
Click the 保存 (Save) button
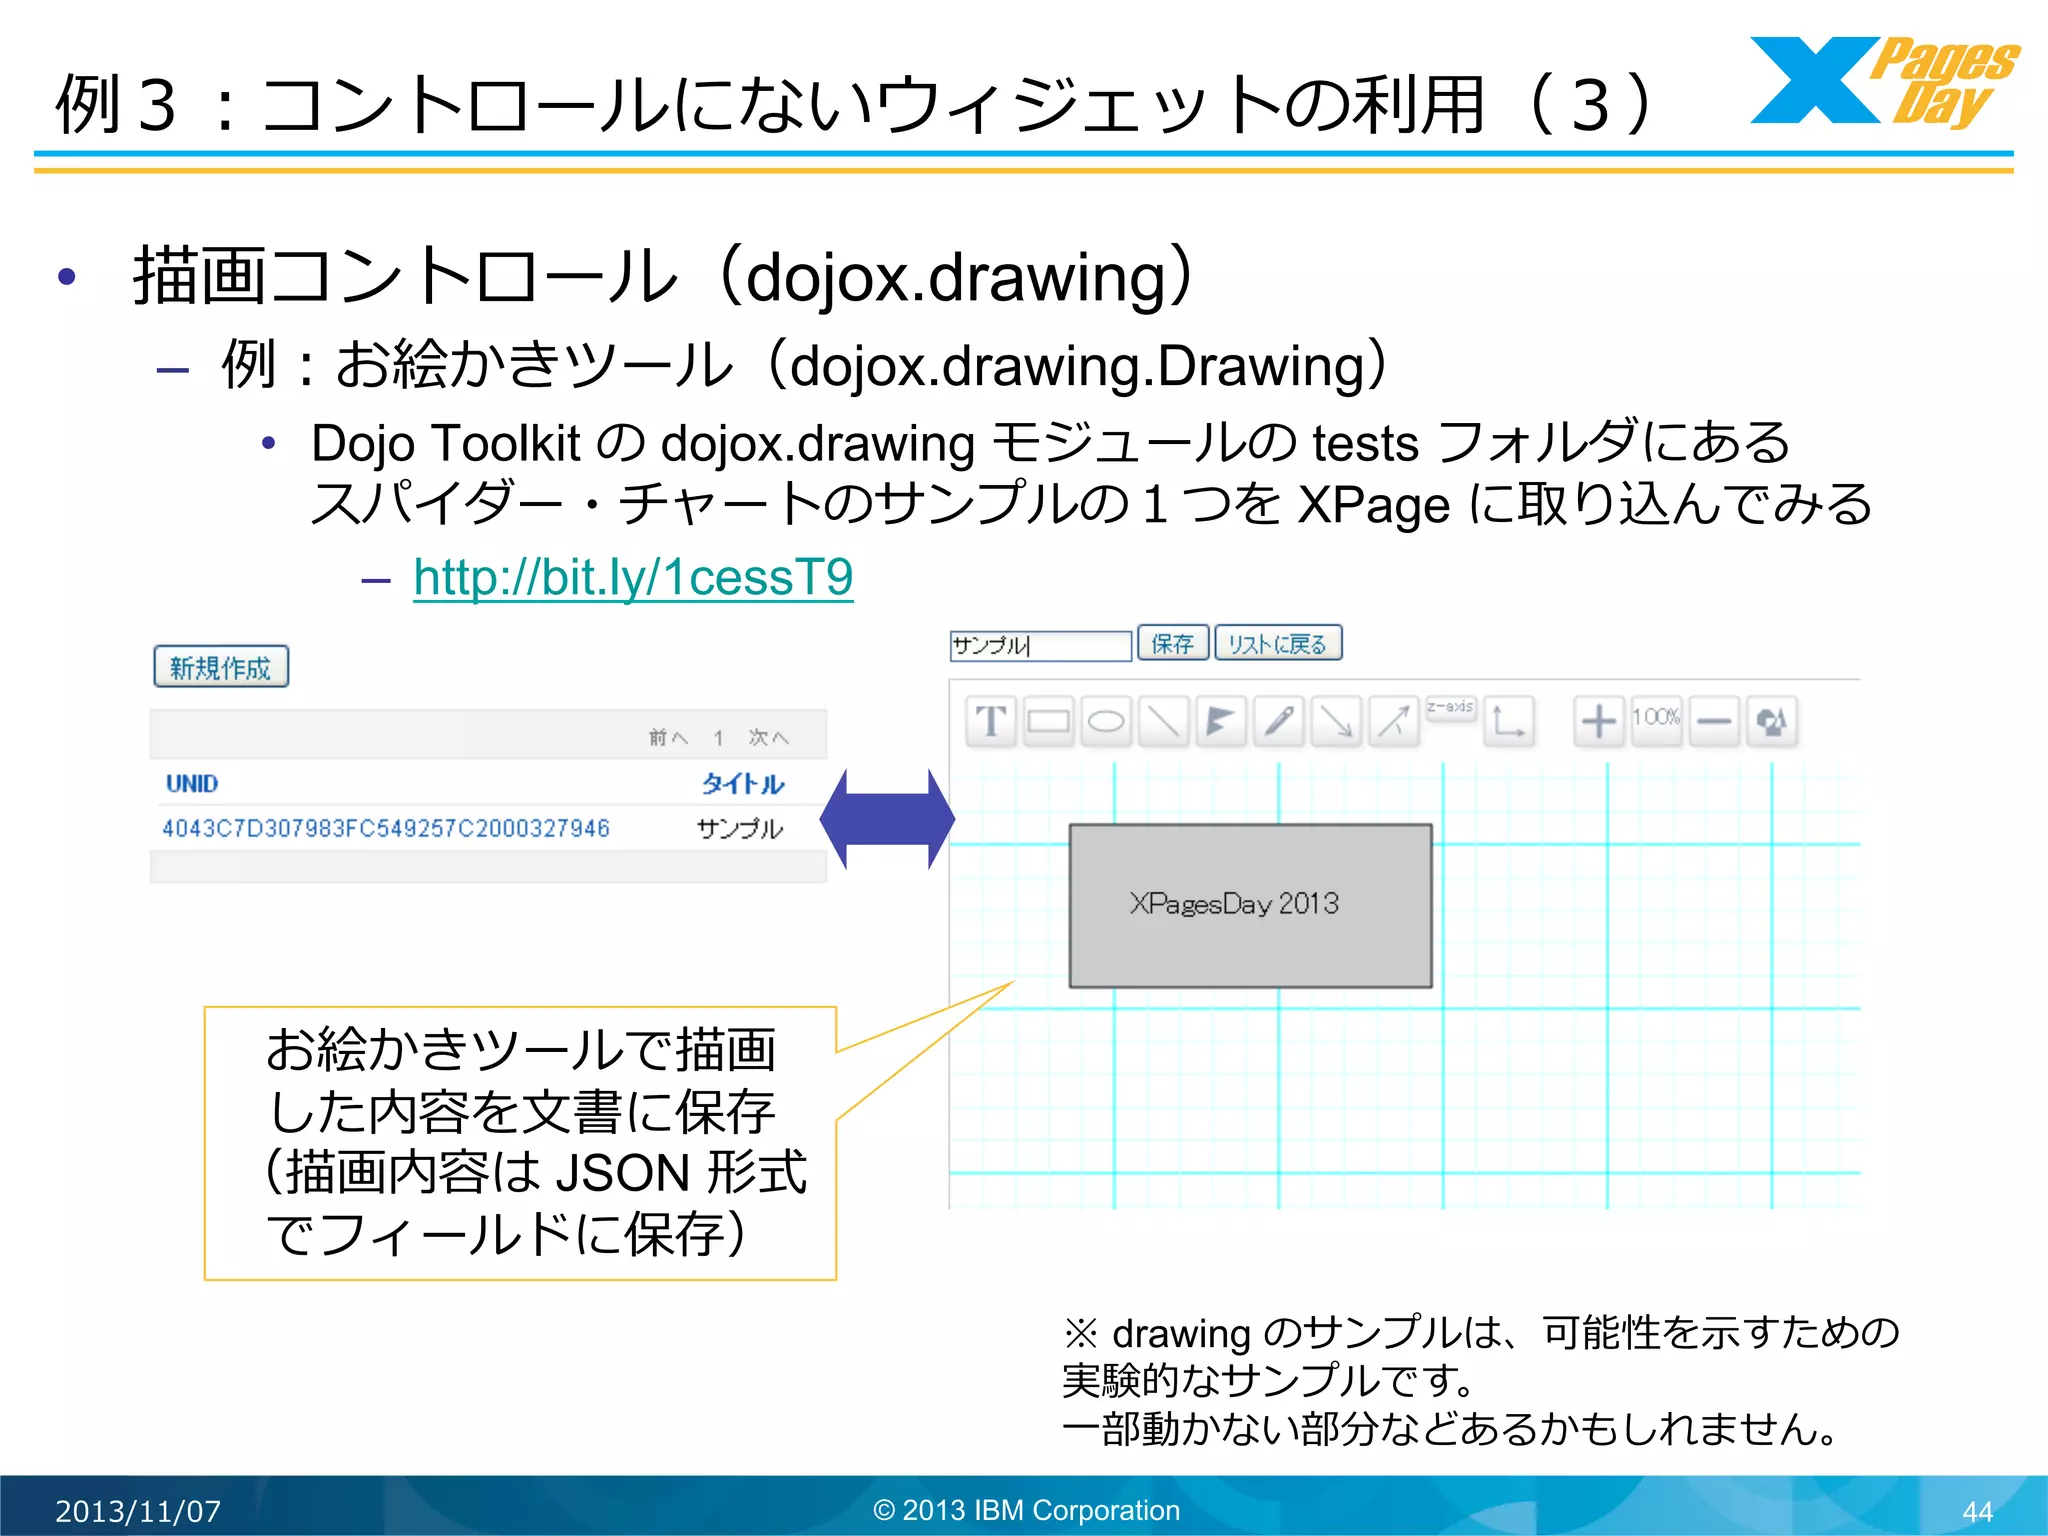[1173, 643]
